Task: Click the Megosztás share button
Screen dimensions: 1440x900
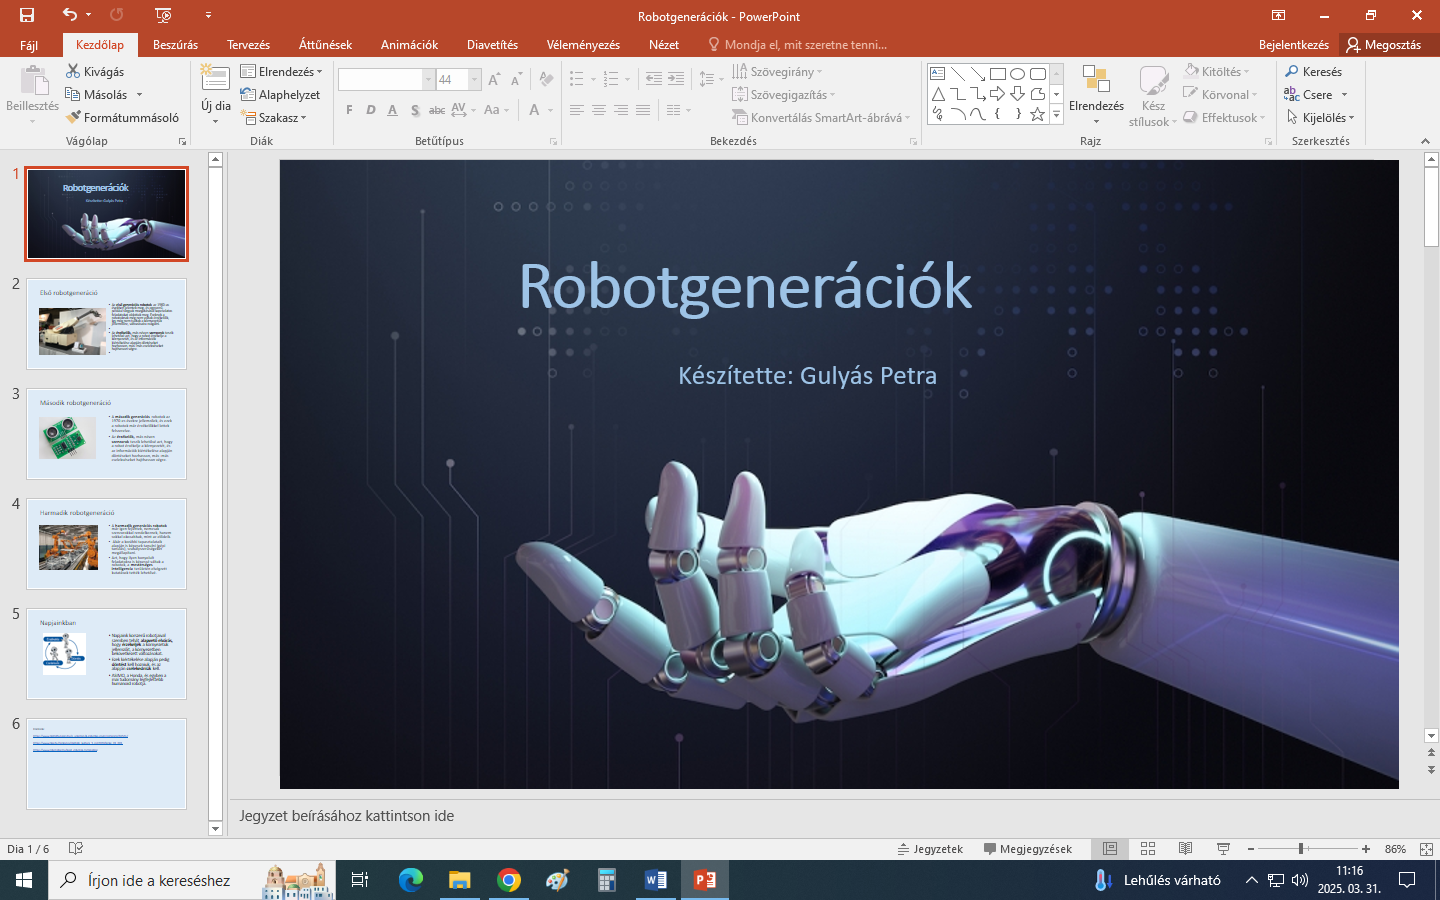Action: coord(1384,45)
